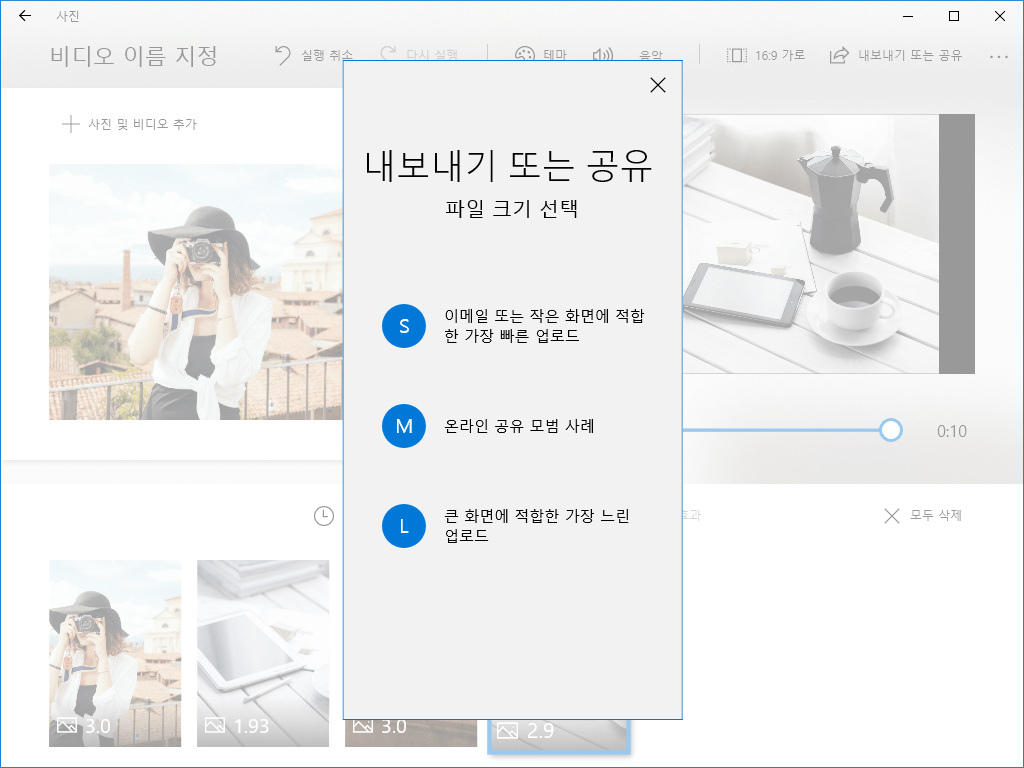Image resolution: width=1024 pixels, height=768 pixels.
Task: Select the woman with camera thumbnail 3.0
Action: tap(115, 653)
